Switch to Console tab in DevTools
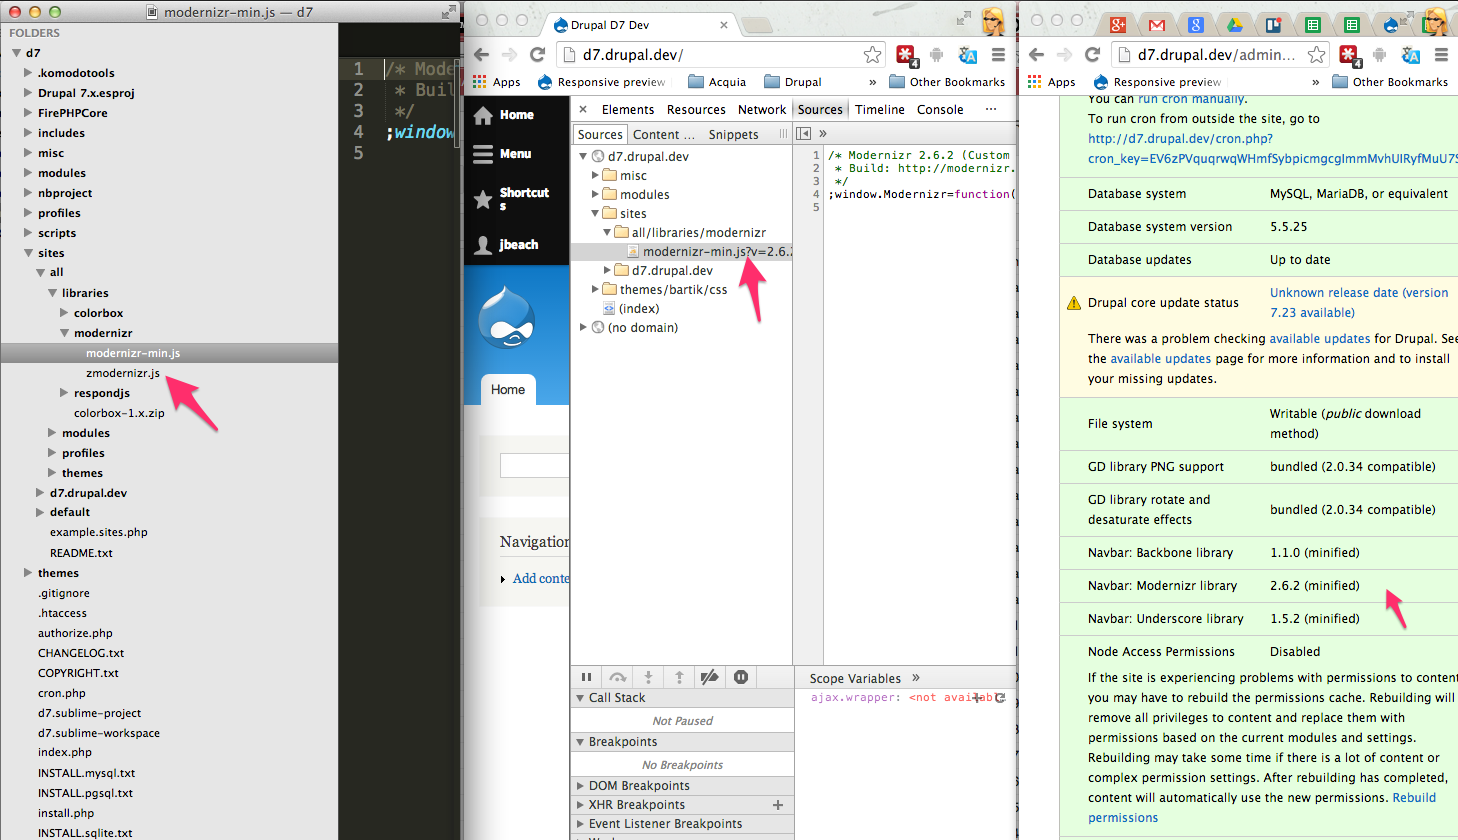The image size is (1458, 840). (940, 110)
